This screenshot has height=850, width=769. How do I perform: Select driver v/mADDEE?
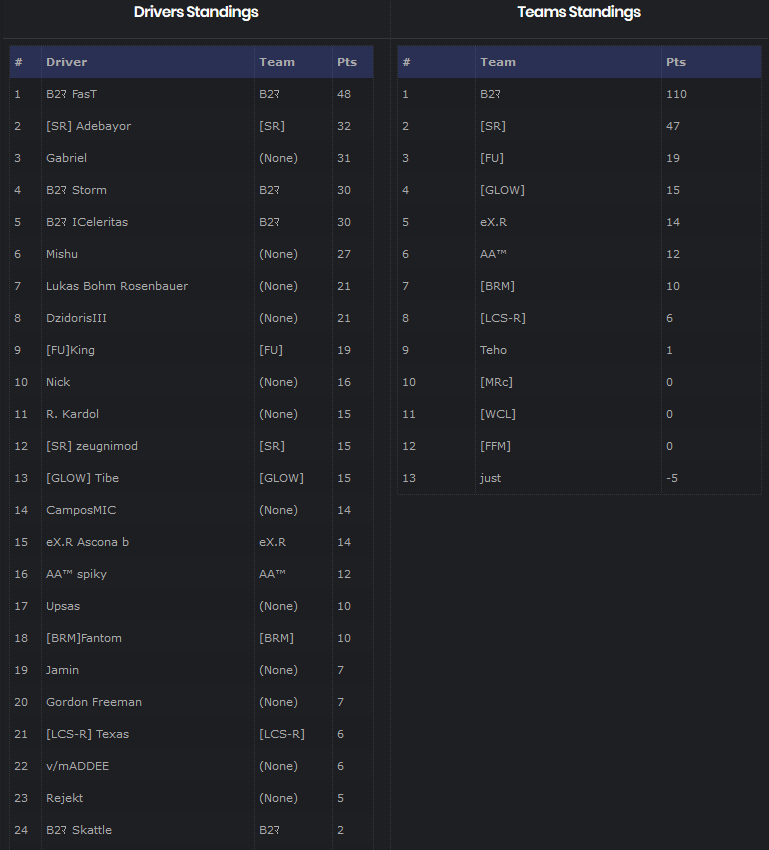pyautogui.click(x=77, y=766)
